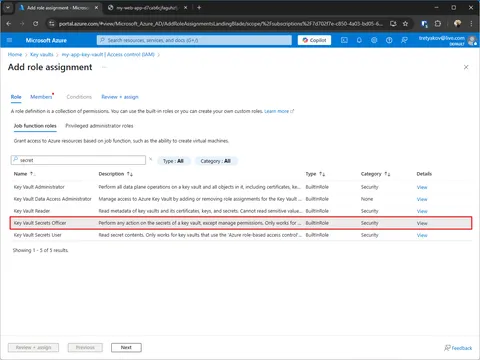Select the Key Vault Reader role
The width and height of the screenshot is (480, 360).
[x=241, y=211]
